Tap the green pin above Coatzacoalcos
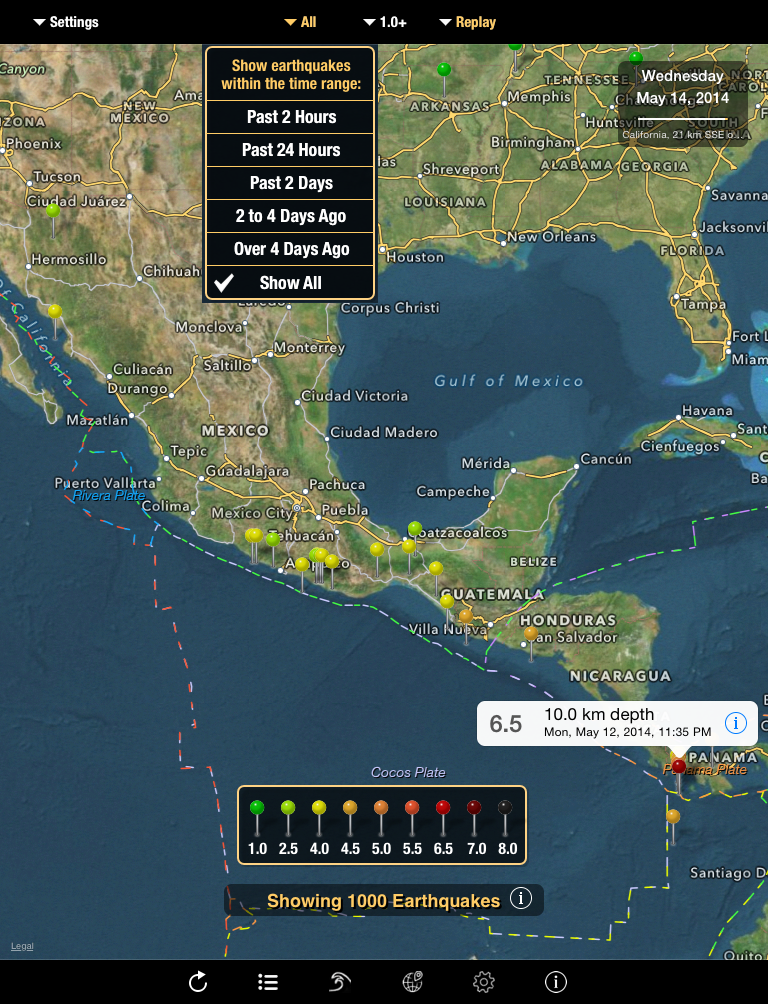 (415, 528)
